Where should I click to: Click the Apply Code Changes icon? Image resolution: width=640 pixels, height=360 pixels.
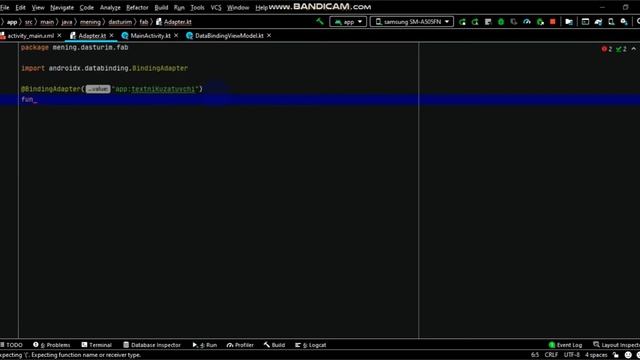488,22
